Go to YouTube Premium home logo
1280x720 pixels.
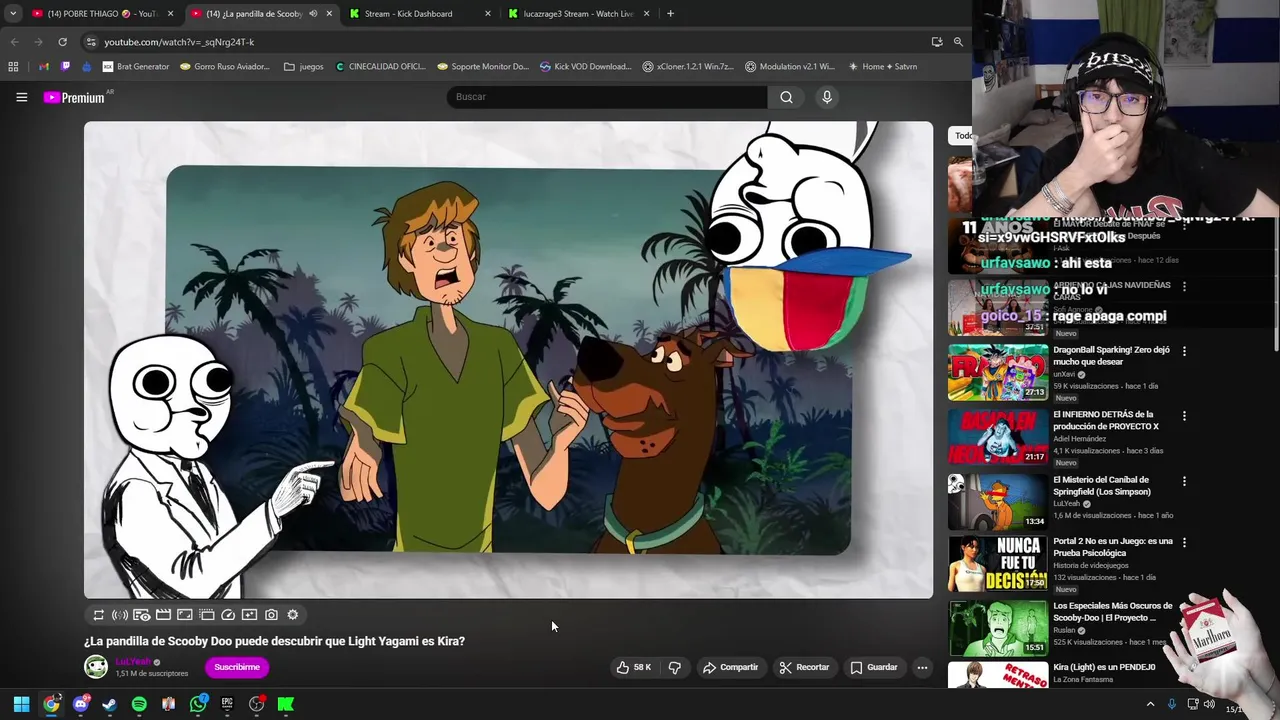pyautogui.click(x=74, y=97)
